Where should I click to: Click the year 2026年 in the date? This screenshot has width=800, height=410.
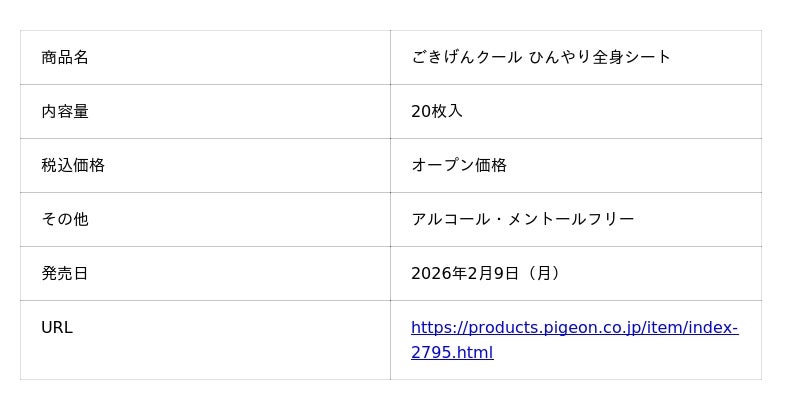pyautogui.click(x=435, y=274)
